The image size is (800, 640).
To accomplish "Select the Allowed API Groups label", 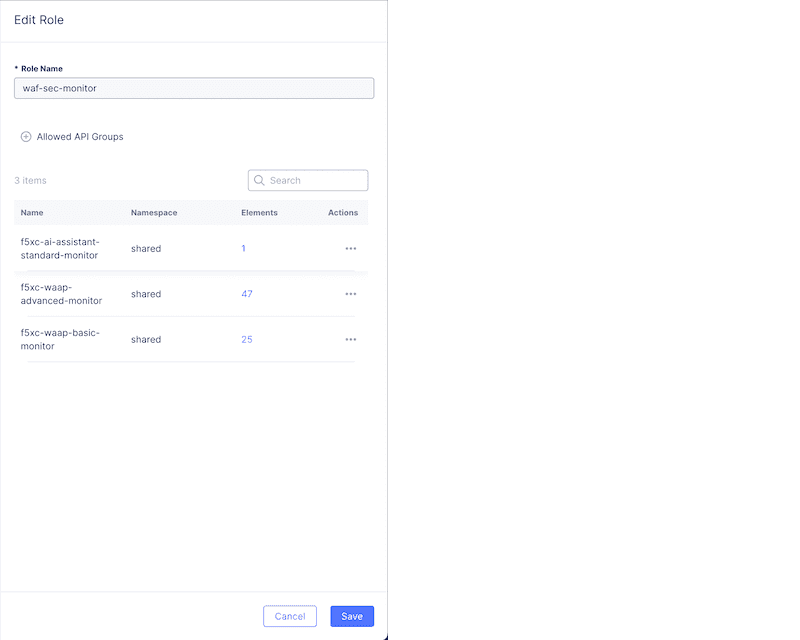I will pyautogui.click(x=80, y=137).
